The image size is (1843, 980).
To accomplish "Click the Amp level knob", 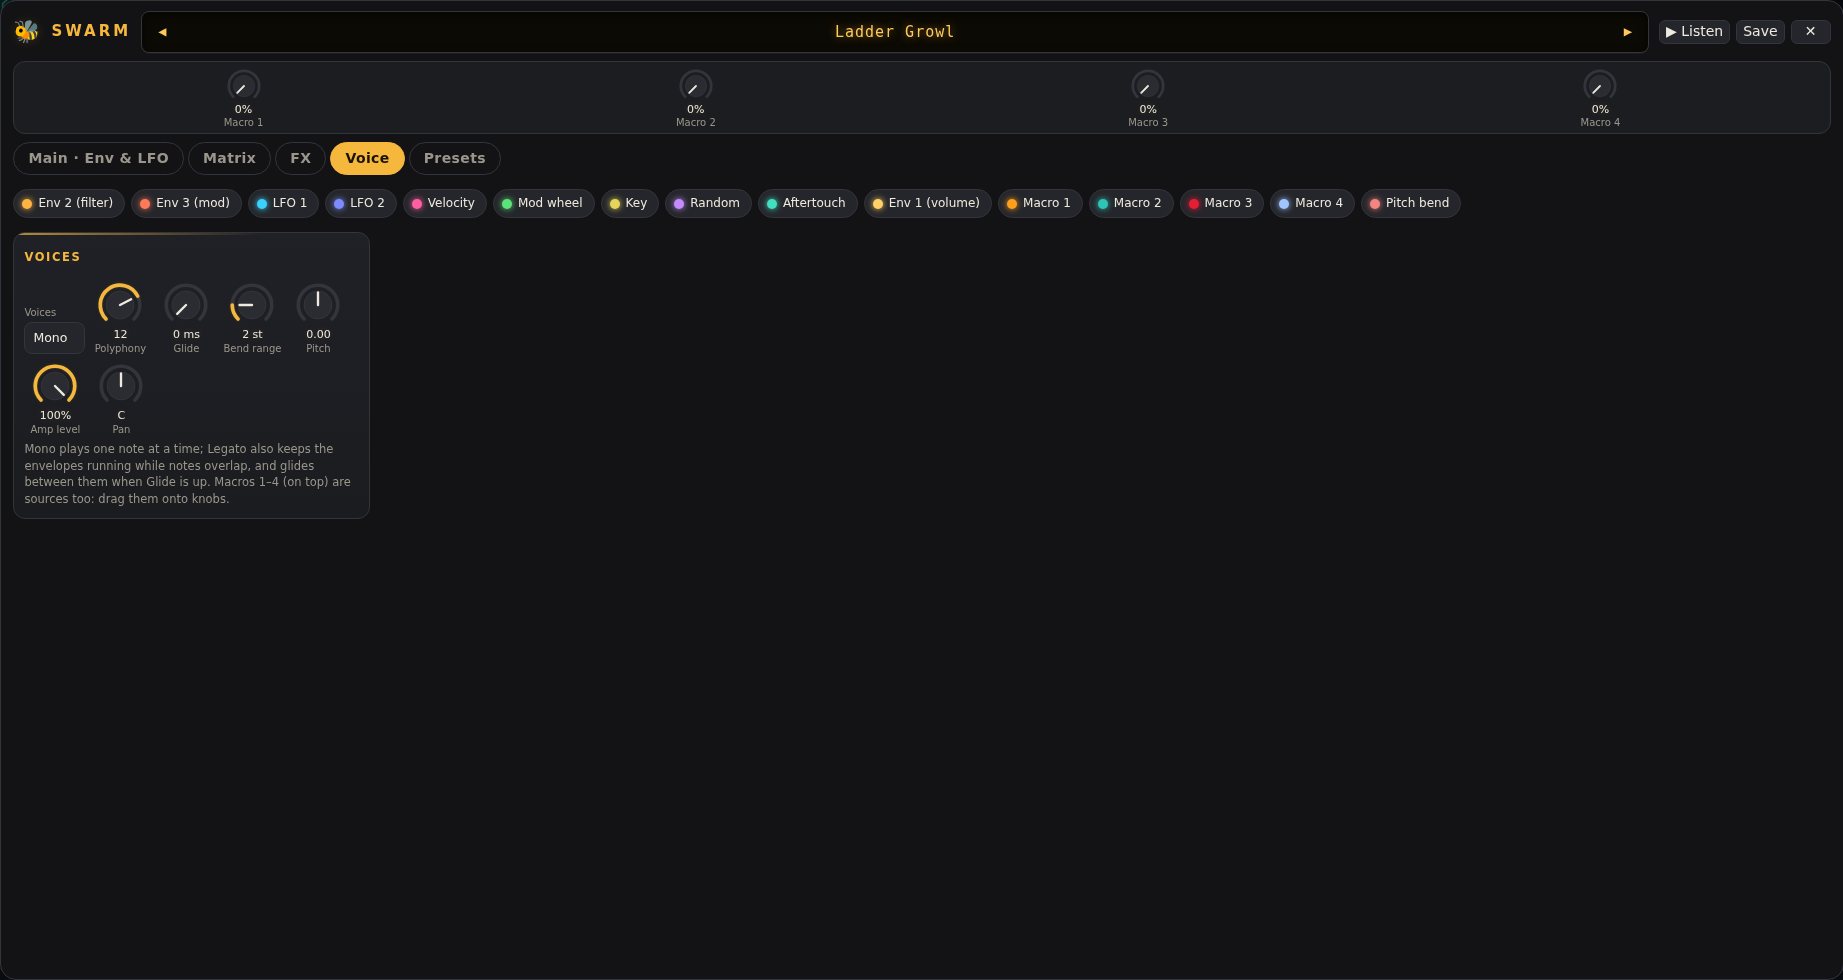I will coord(55,385).
